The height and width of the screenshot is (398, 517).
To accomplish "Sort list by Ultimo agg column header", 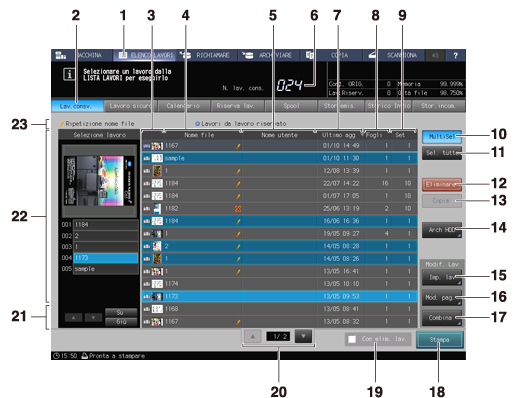I will (x=340, y=135).
